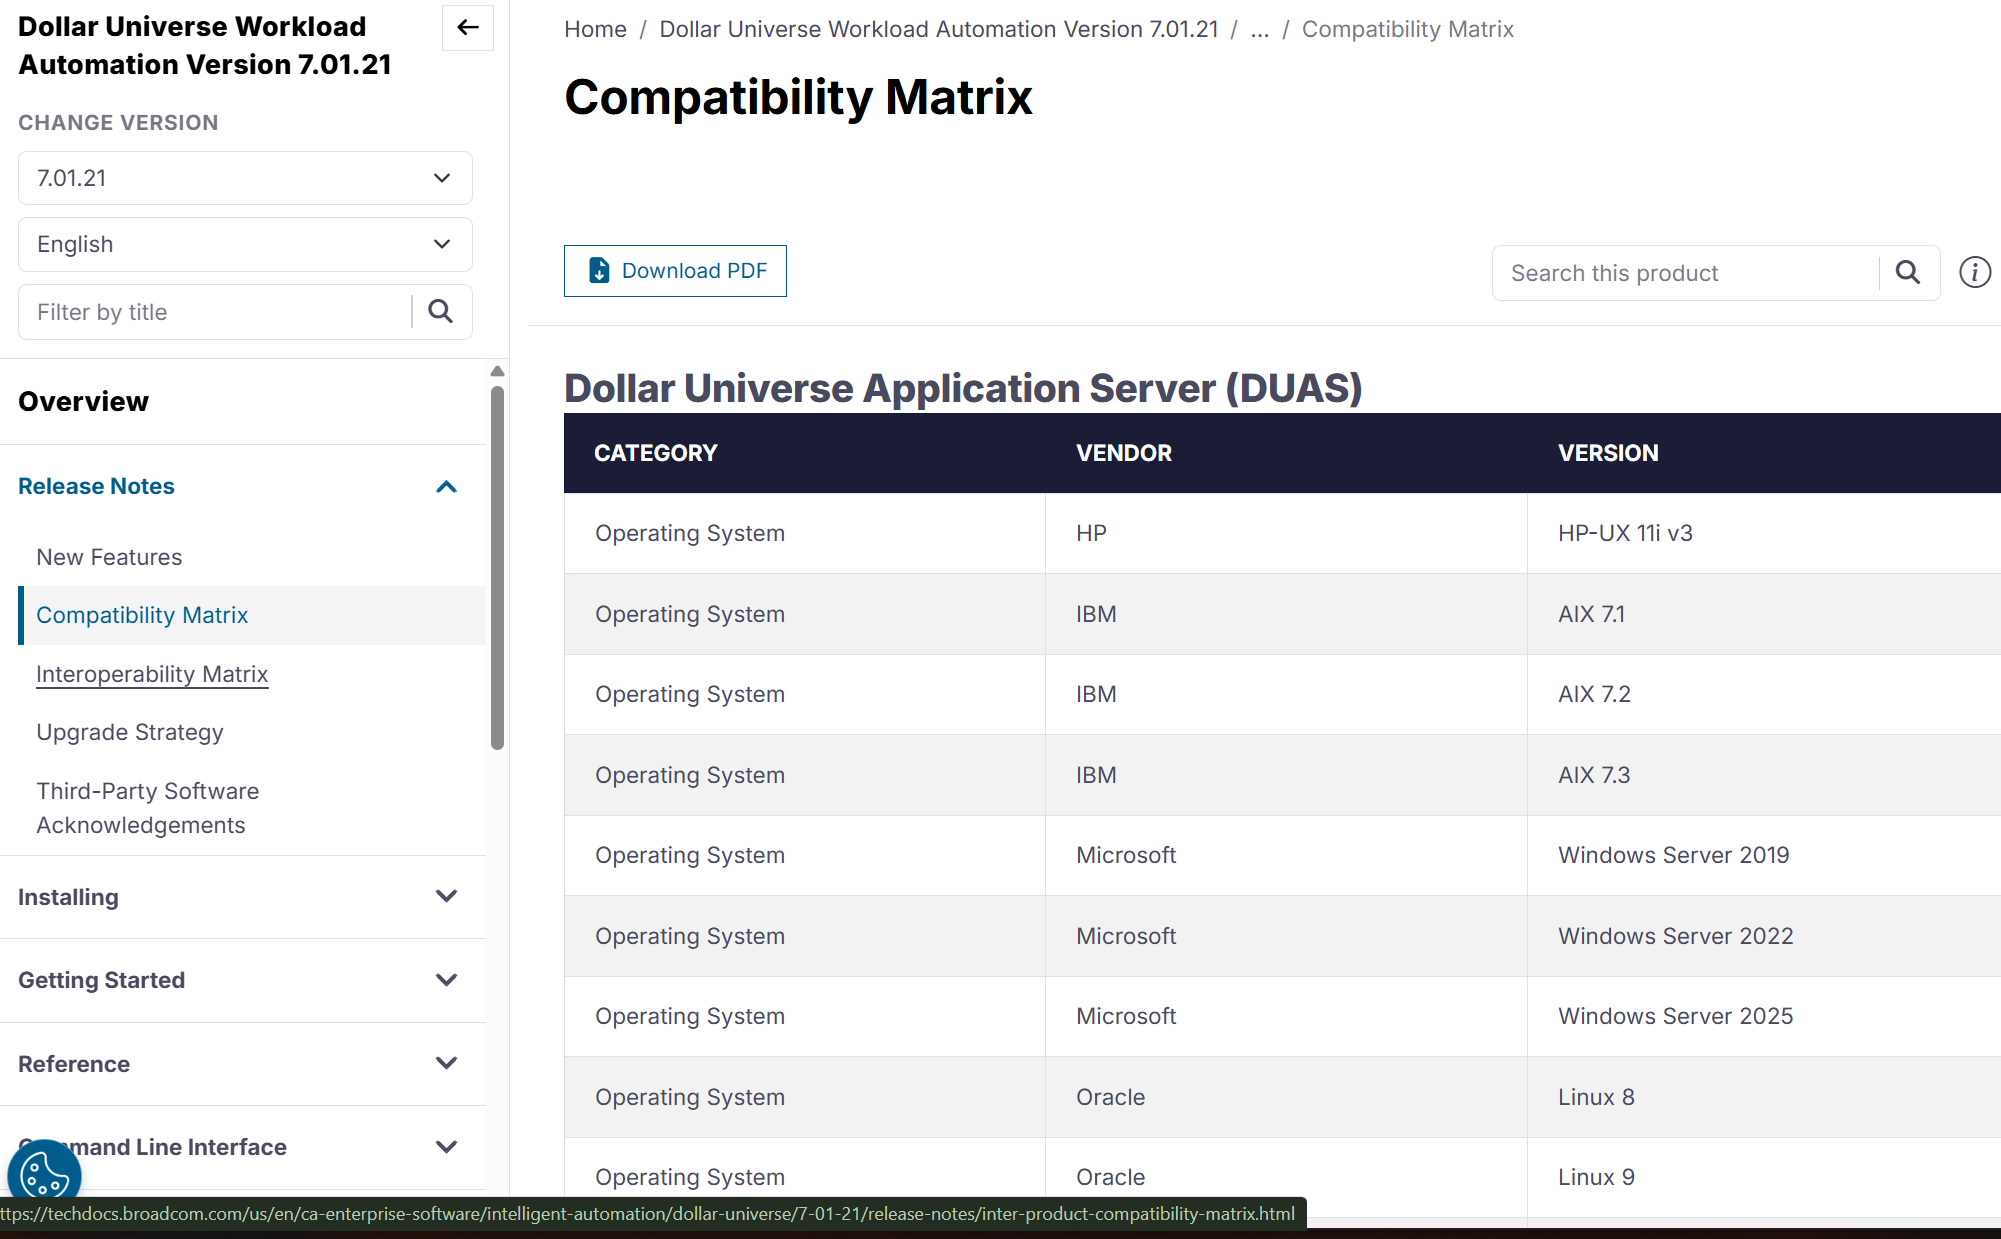This screenshot has width=2001, height=1239.
Task: Click the product search magnifier icon
Action: click(1908, 273)
